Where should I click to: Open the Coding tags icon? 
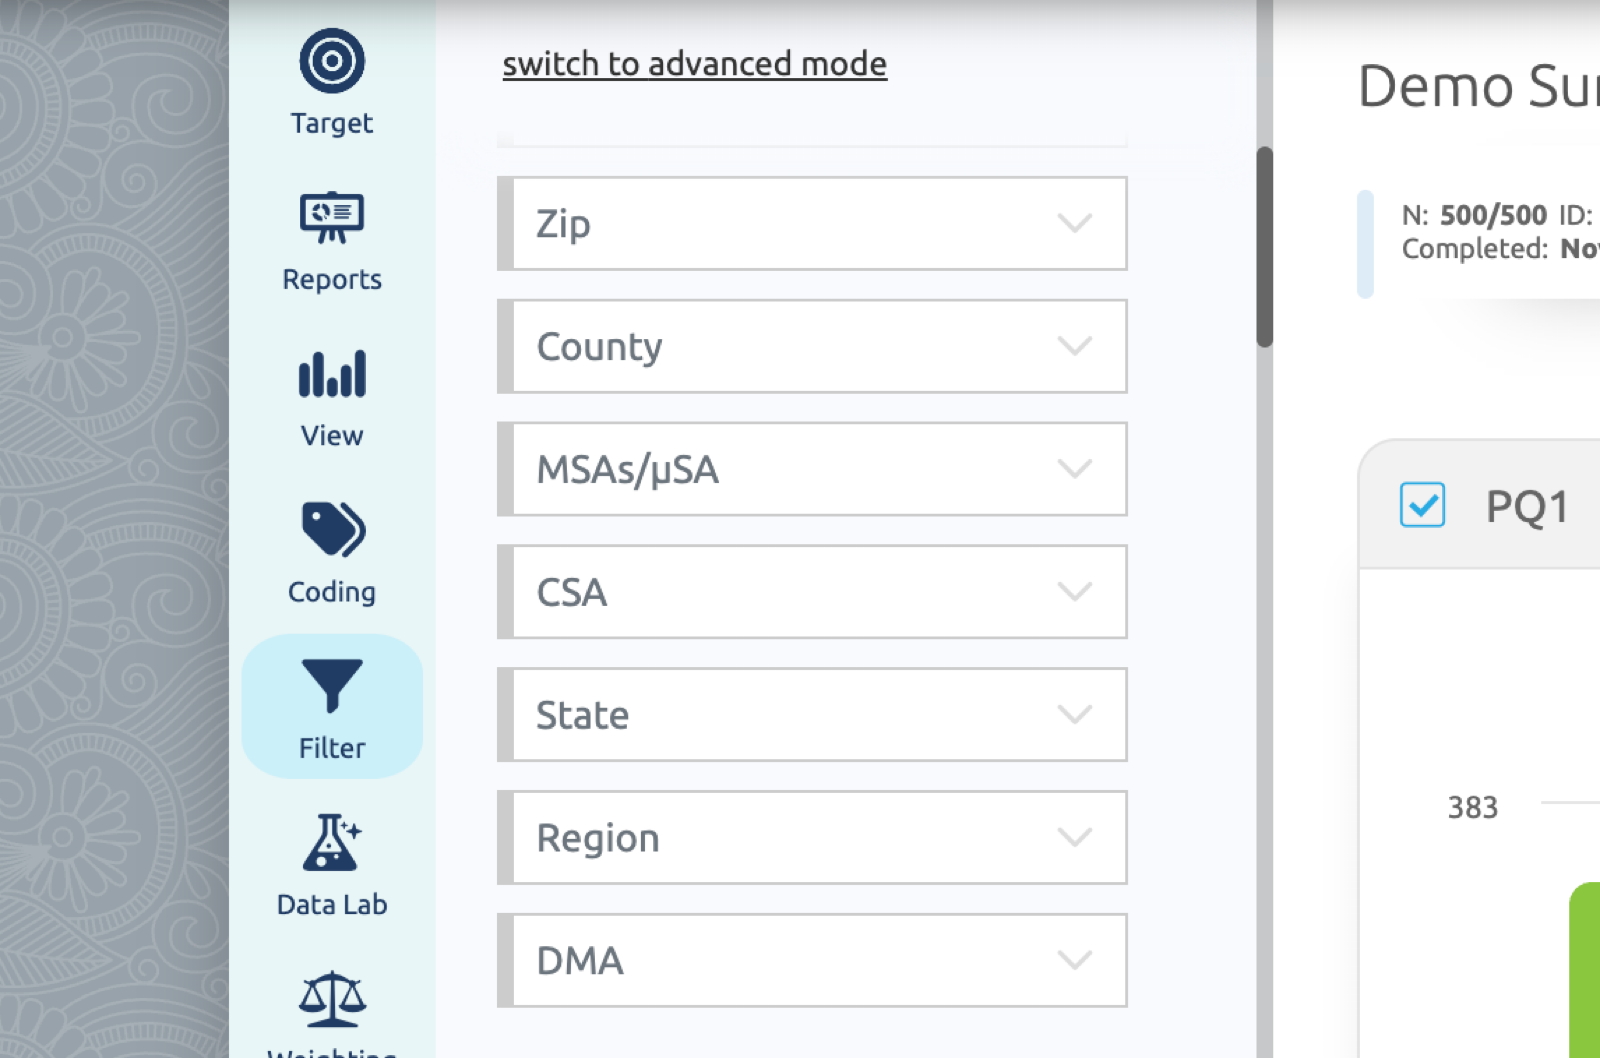pos(333,529)
